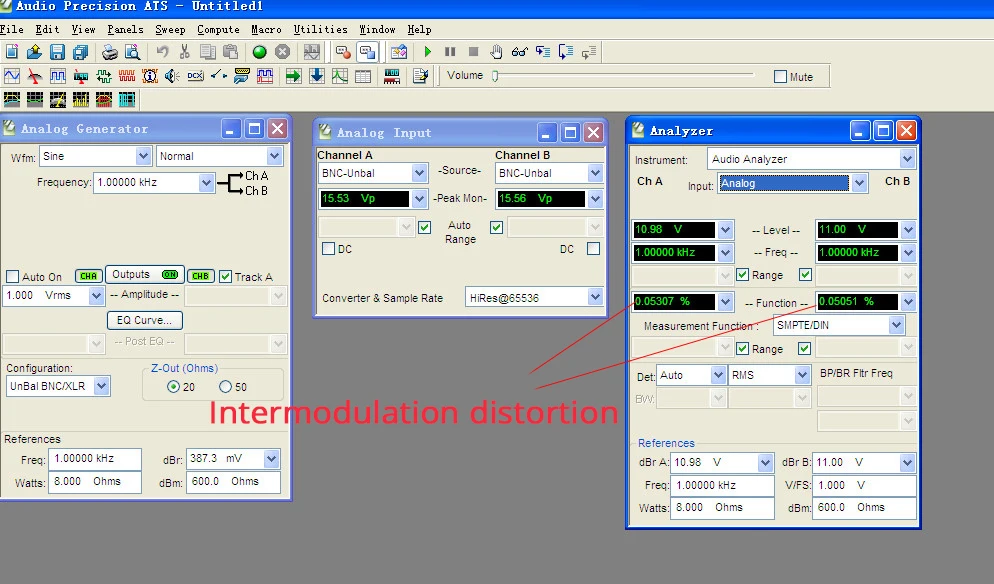
Task: Start the sweep with the green circle Go icon
Action: click(x=259, y=52)
